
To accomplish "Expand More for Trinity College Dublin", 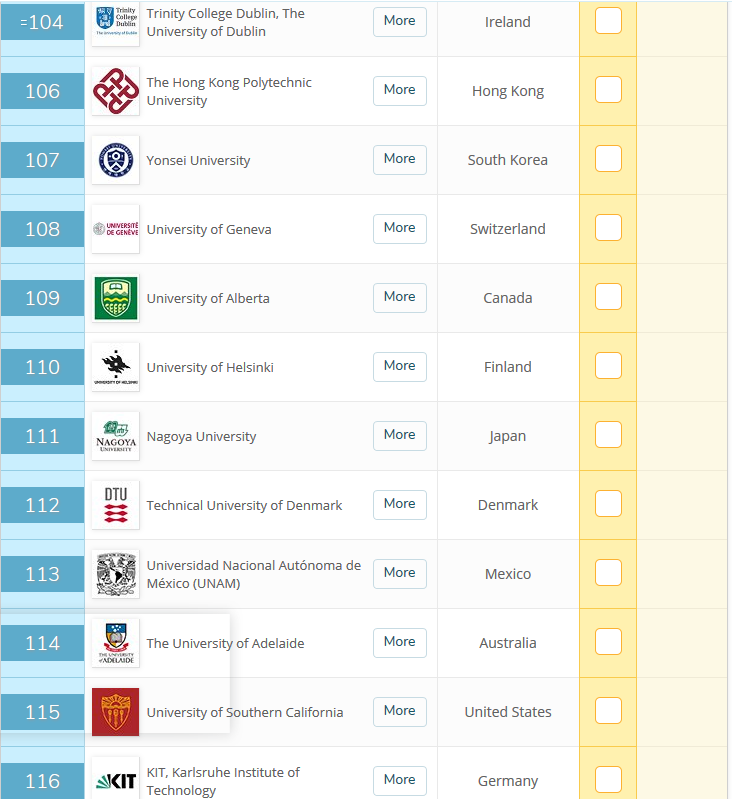I will (x=399, y=21).
